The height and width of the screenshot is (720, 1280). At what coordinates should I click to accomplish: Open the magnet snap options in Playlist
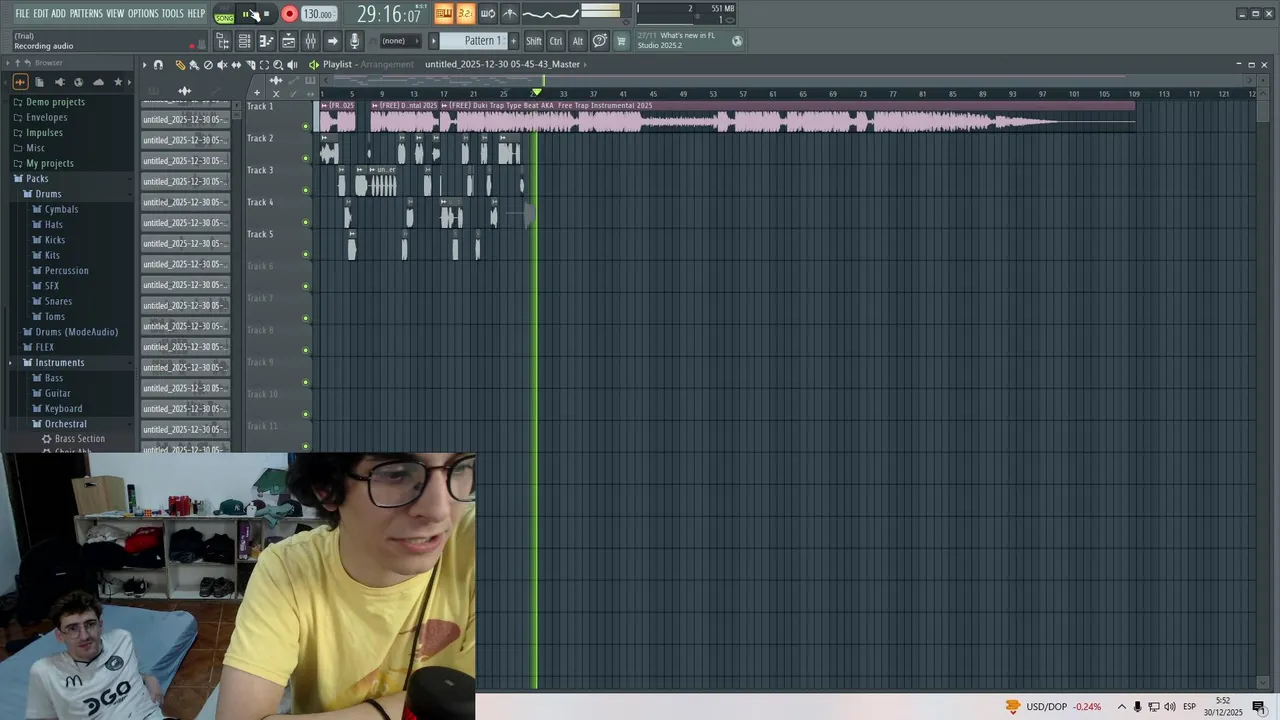click(x=158, y=64)
